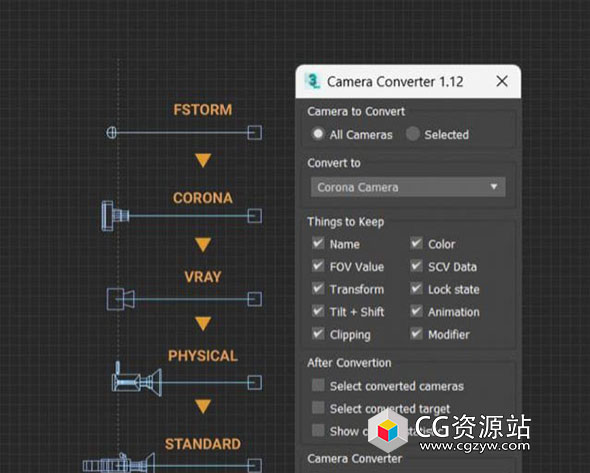Enable Select converted target checkbox
The width and height of the screenshot is (590, 473).
(x=318, y=408)
